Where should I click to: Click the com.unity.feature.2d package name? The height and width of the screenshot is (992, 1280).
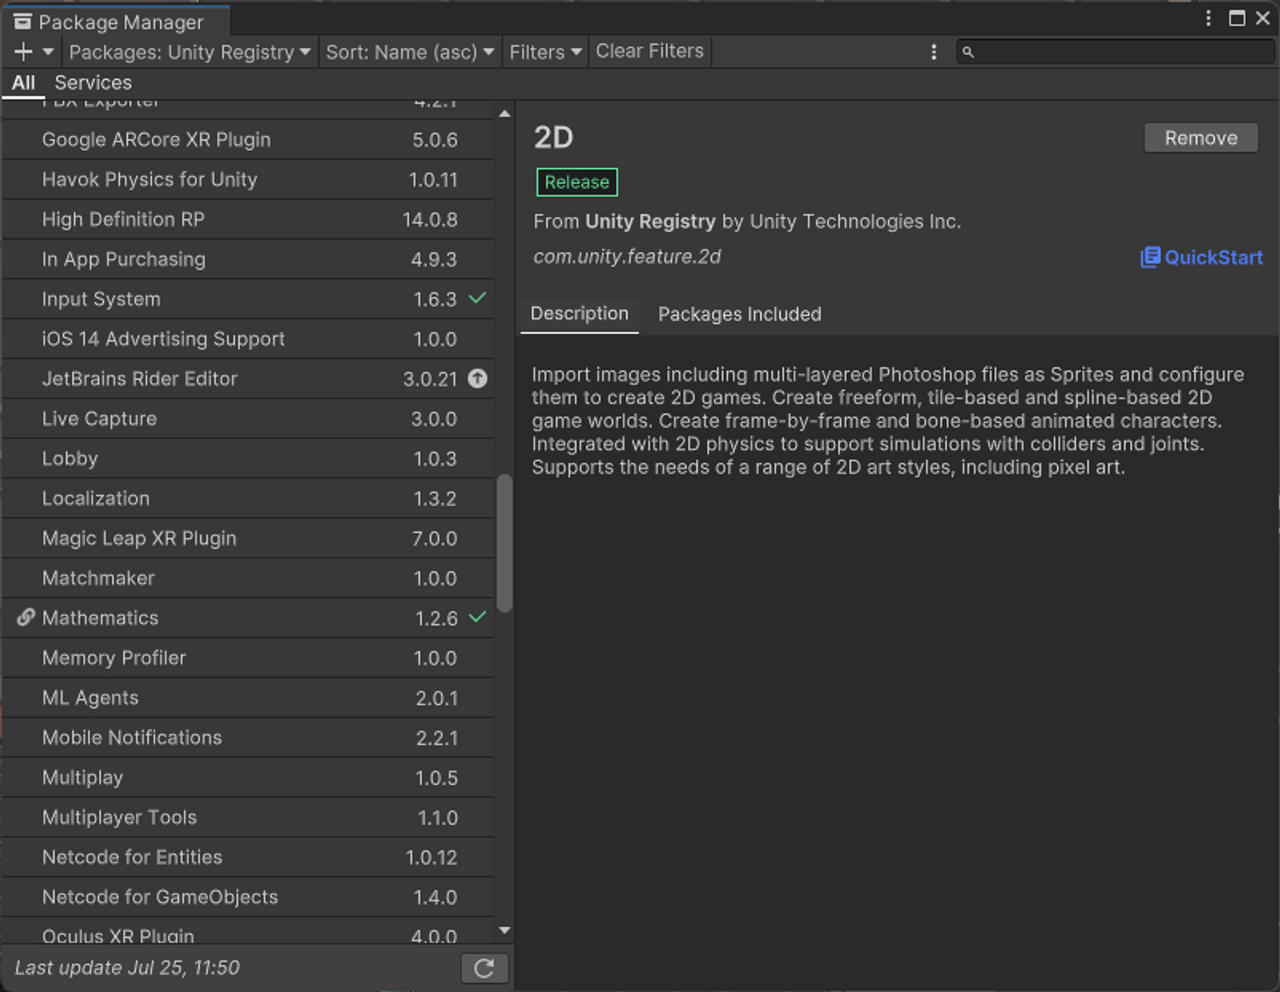[627, 257]
